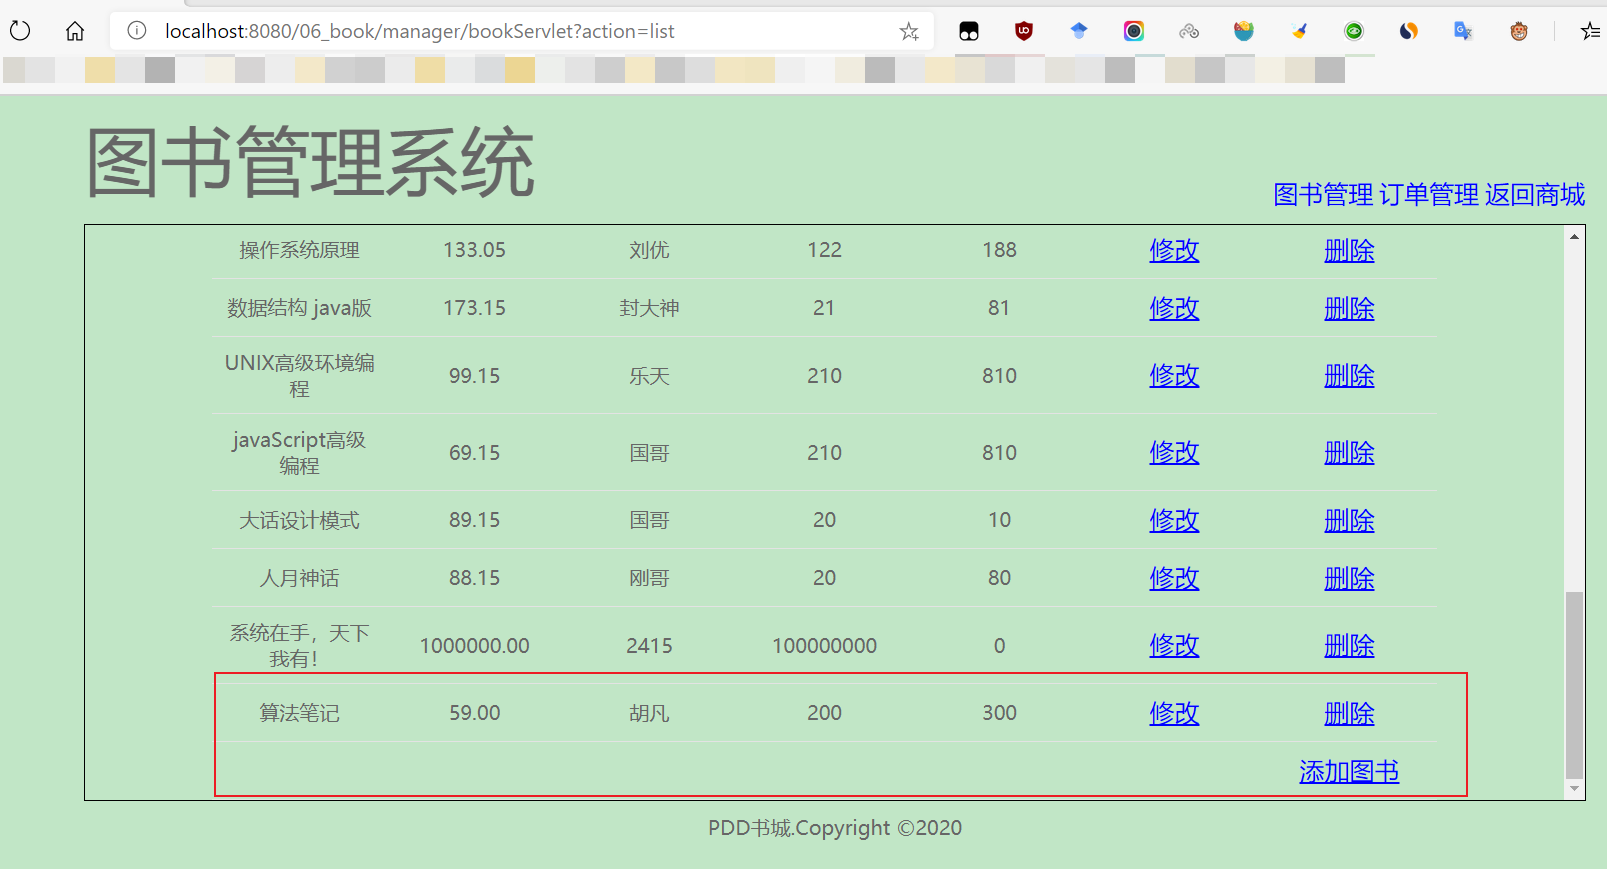Select the 100000000 sales cell
The height and width of the screenshot is (869, 1607).
824,646
